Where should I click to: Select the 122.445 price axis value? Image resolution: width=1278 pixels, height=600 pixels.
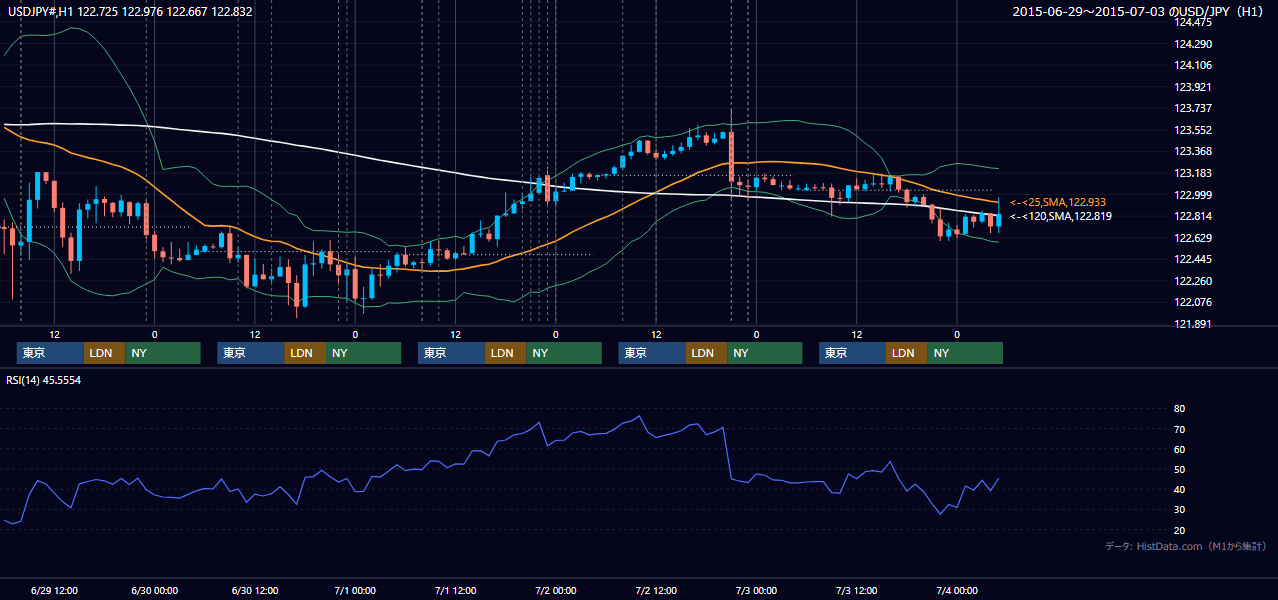(x=1195, y=259)
